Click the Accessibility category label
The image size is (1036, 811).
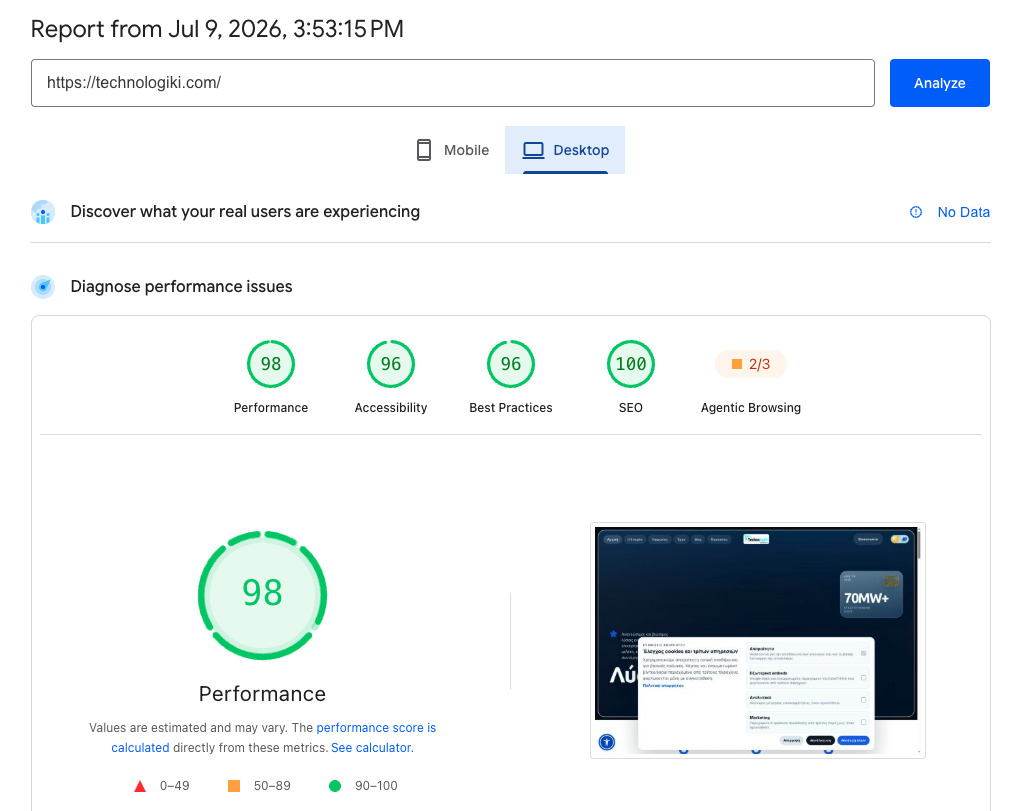click(390, 408)
